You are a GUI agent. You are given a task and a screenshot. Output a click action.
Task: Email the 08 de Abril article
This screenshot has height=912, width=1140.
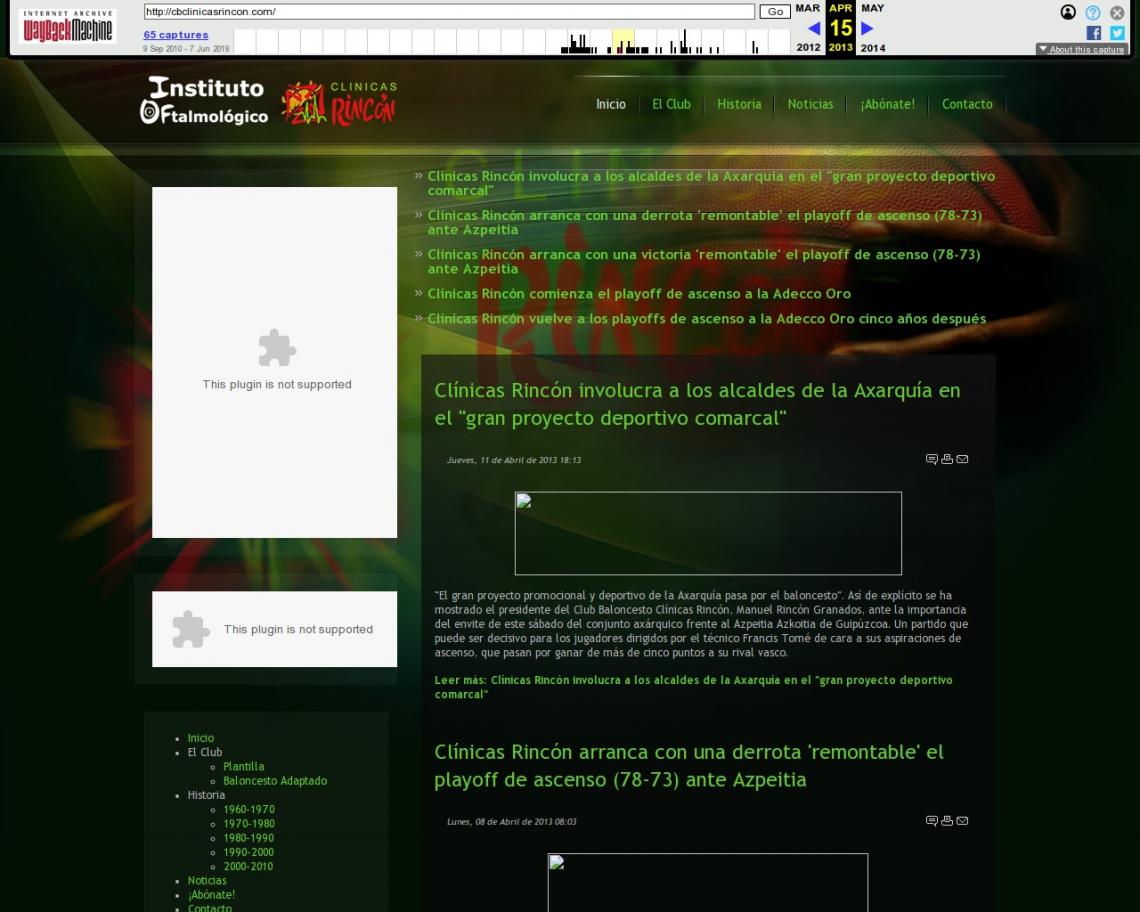point(962,821)
